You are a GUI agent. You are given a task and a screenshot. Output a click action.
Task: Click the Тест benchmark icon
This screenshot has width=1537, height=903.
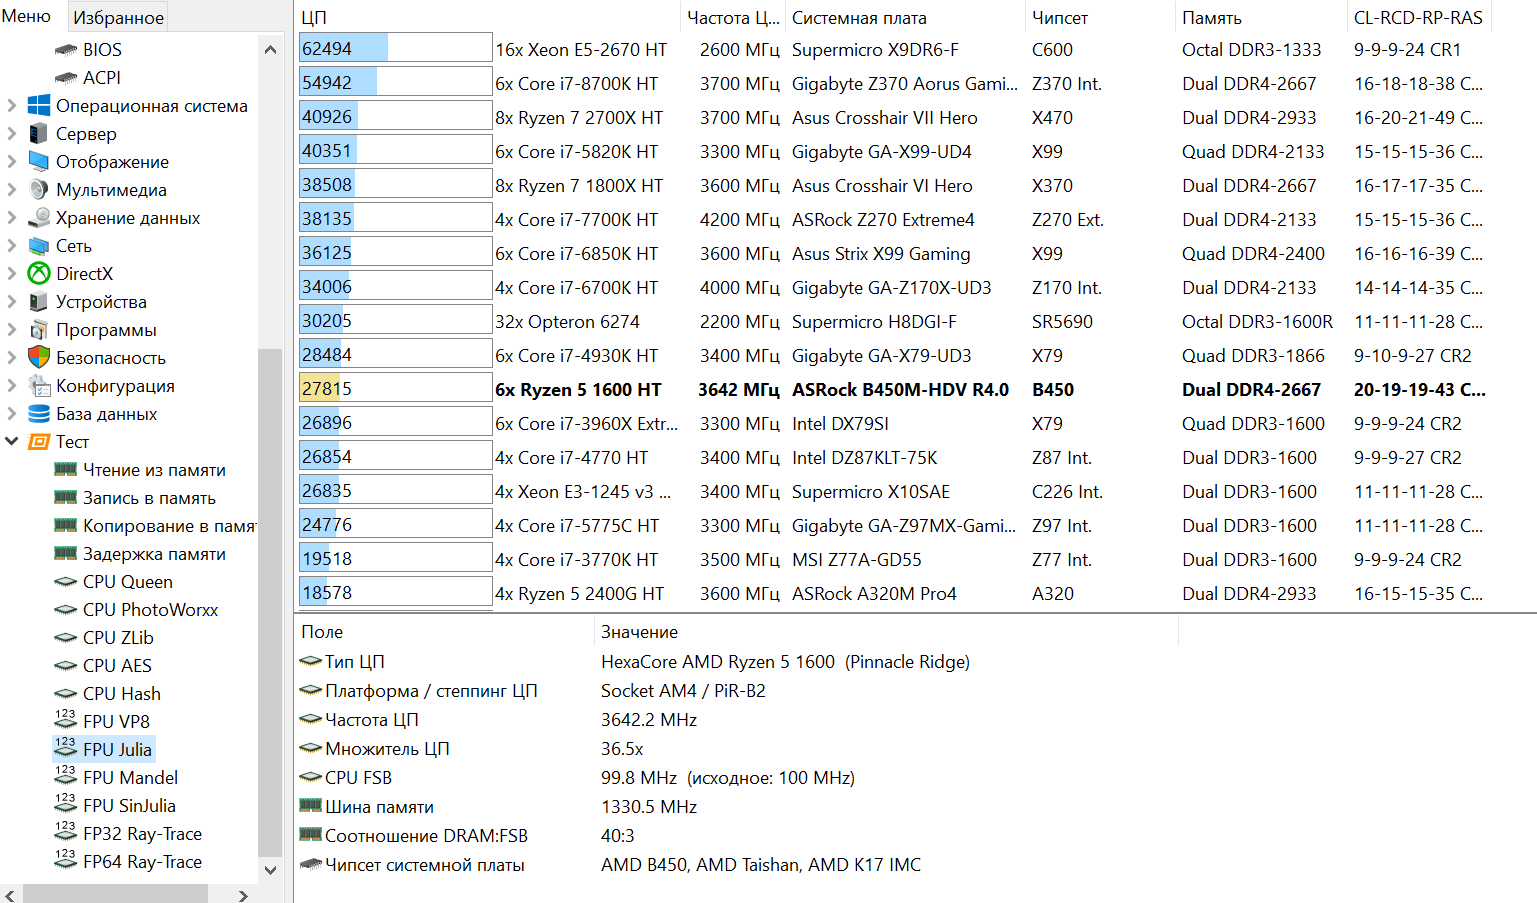(39, 442)
